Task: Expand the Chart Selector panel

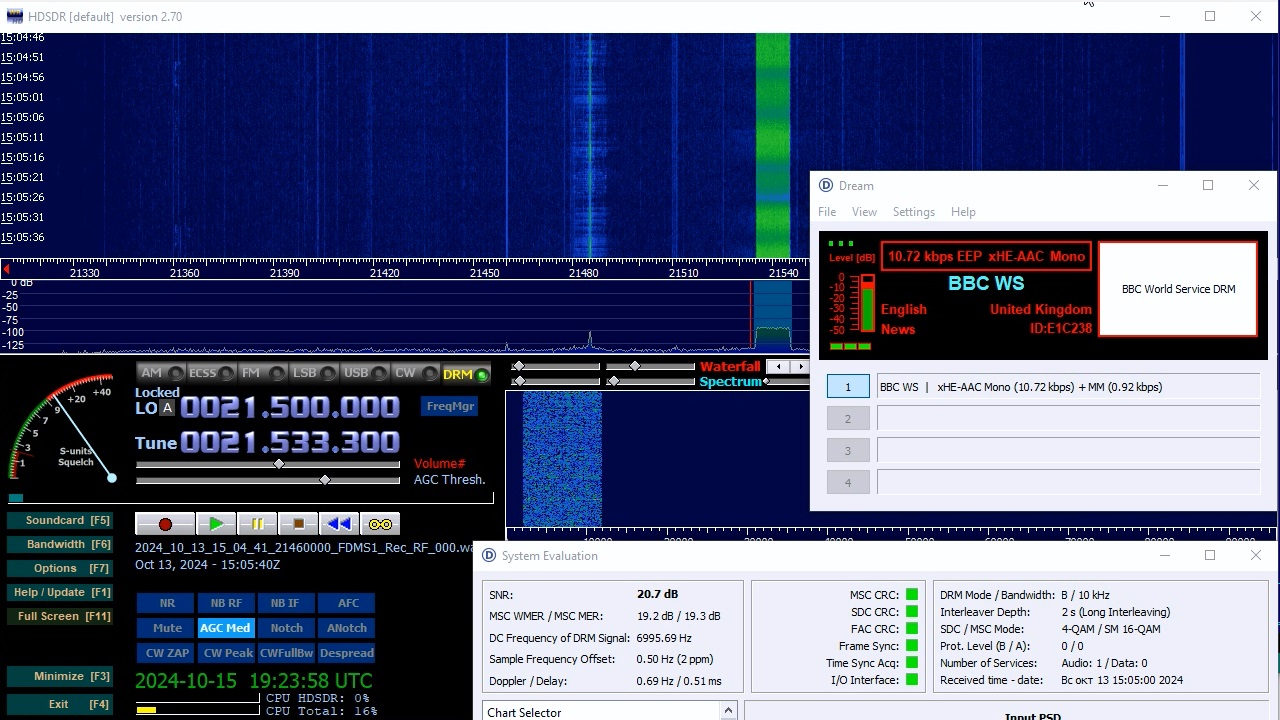Action: 728,711
